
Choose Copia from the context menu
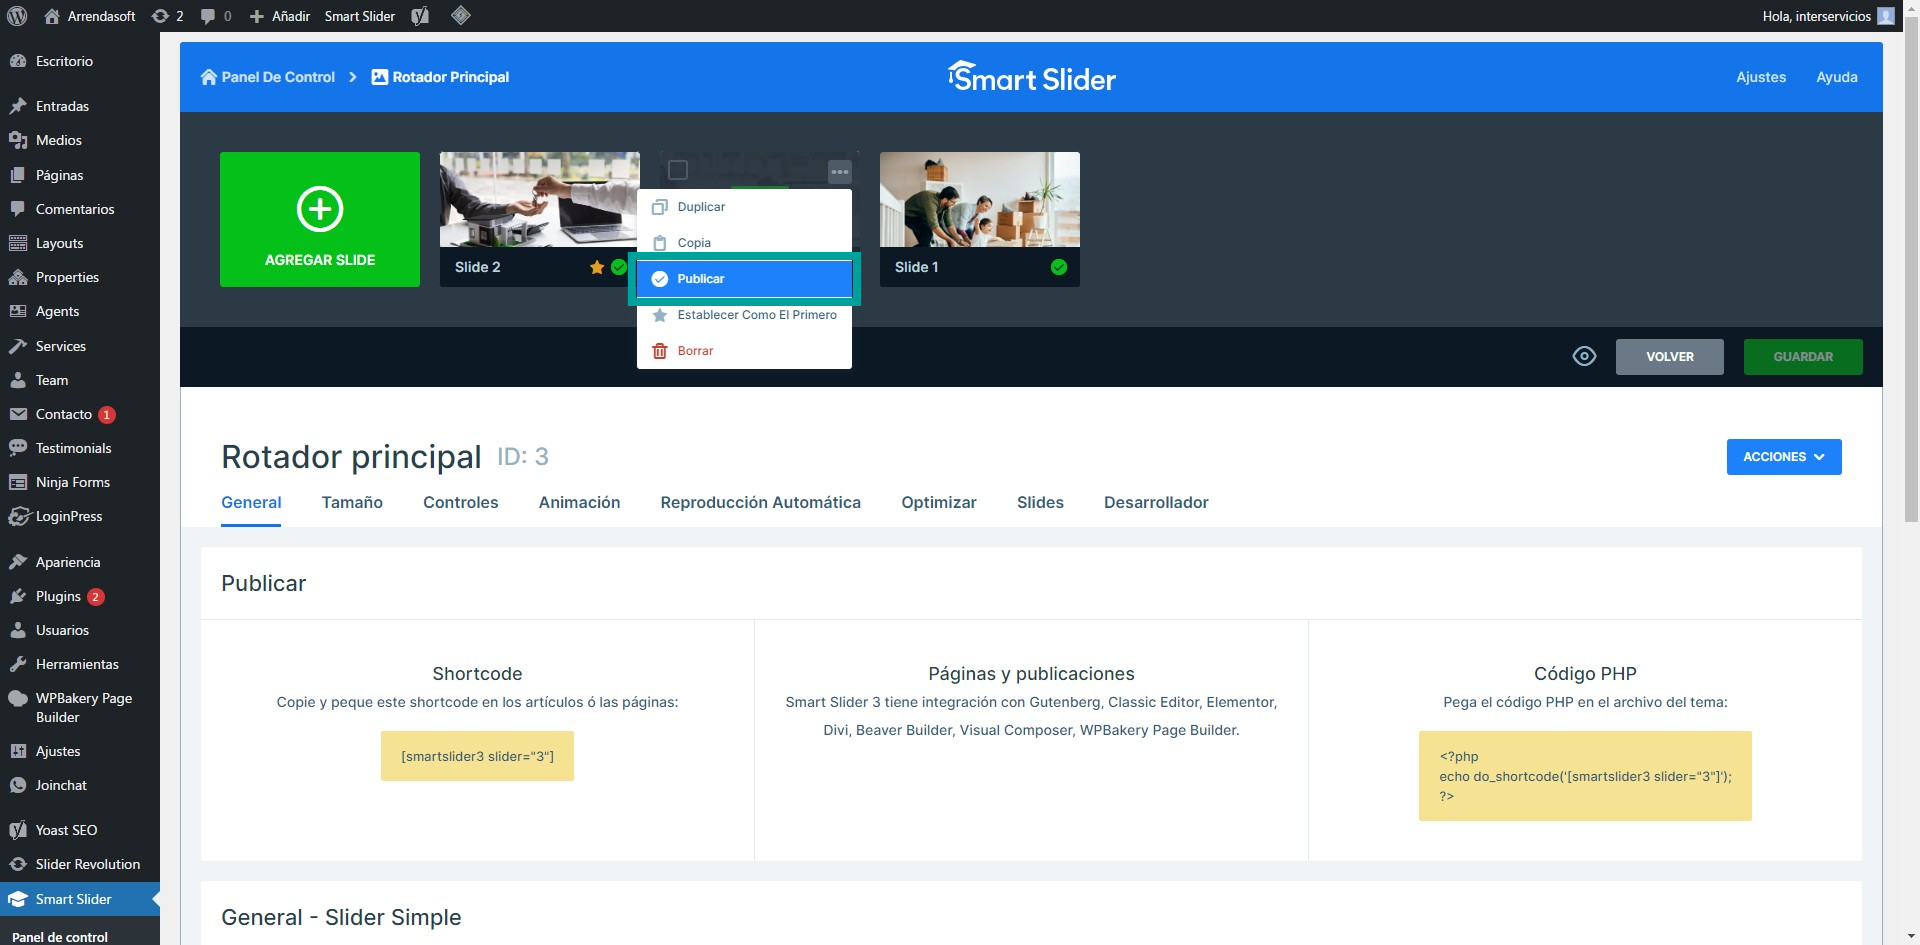(744, 243)
